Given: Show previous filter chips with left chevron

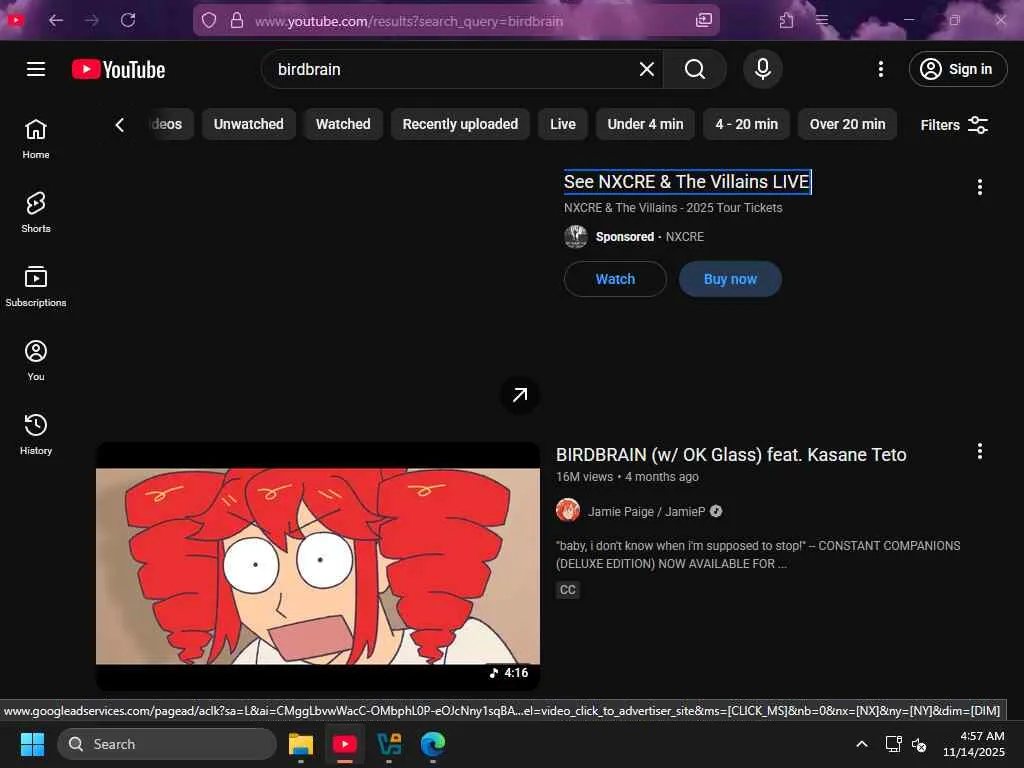Looking at the screenshot, I should click(120, 125).
